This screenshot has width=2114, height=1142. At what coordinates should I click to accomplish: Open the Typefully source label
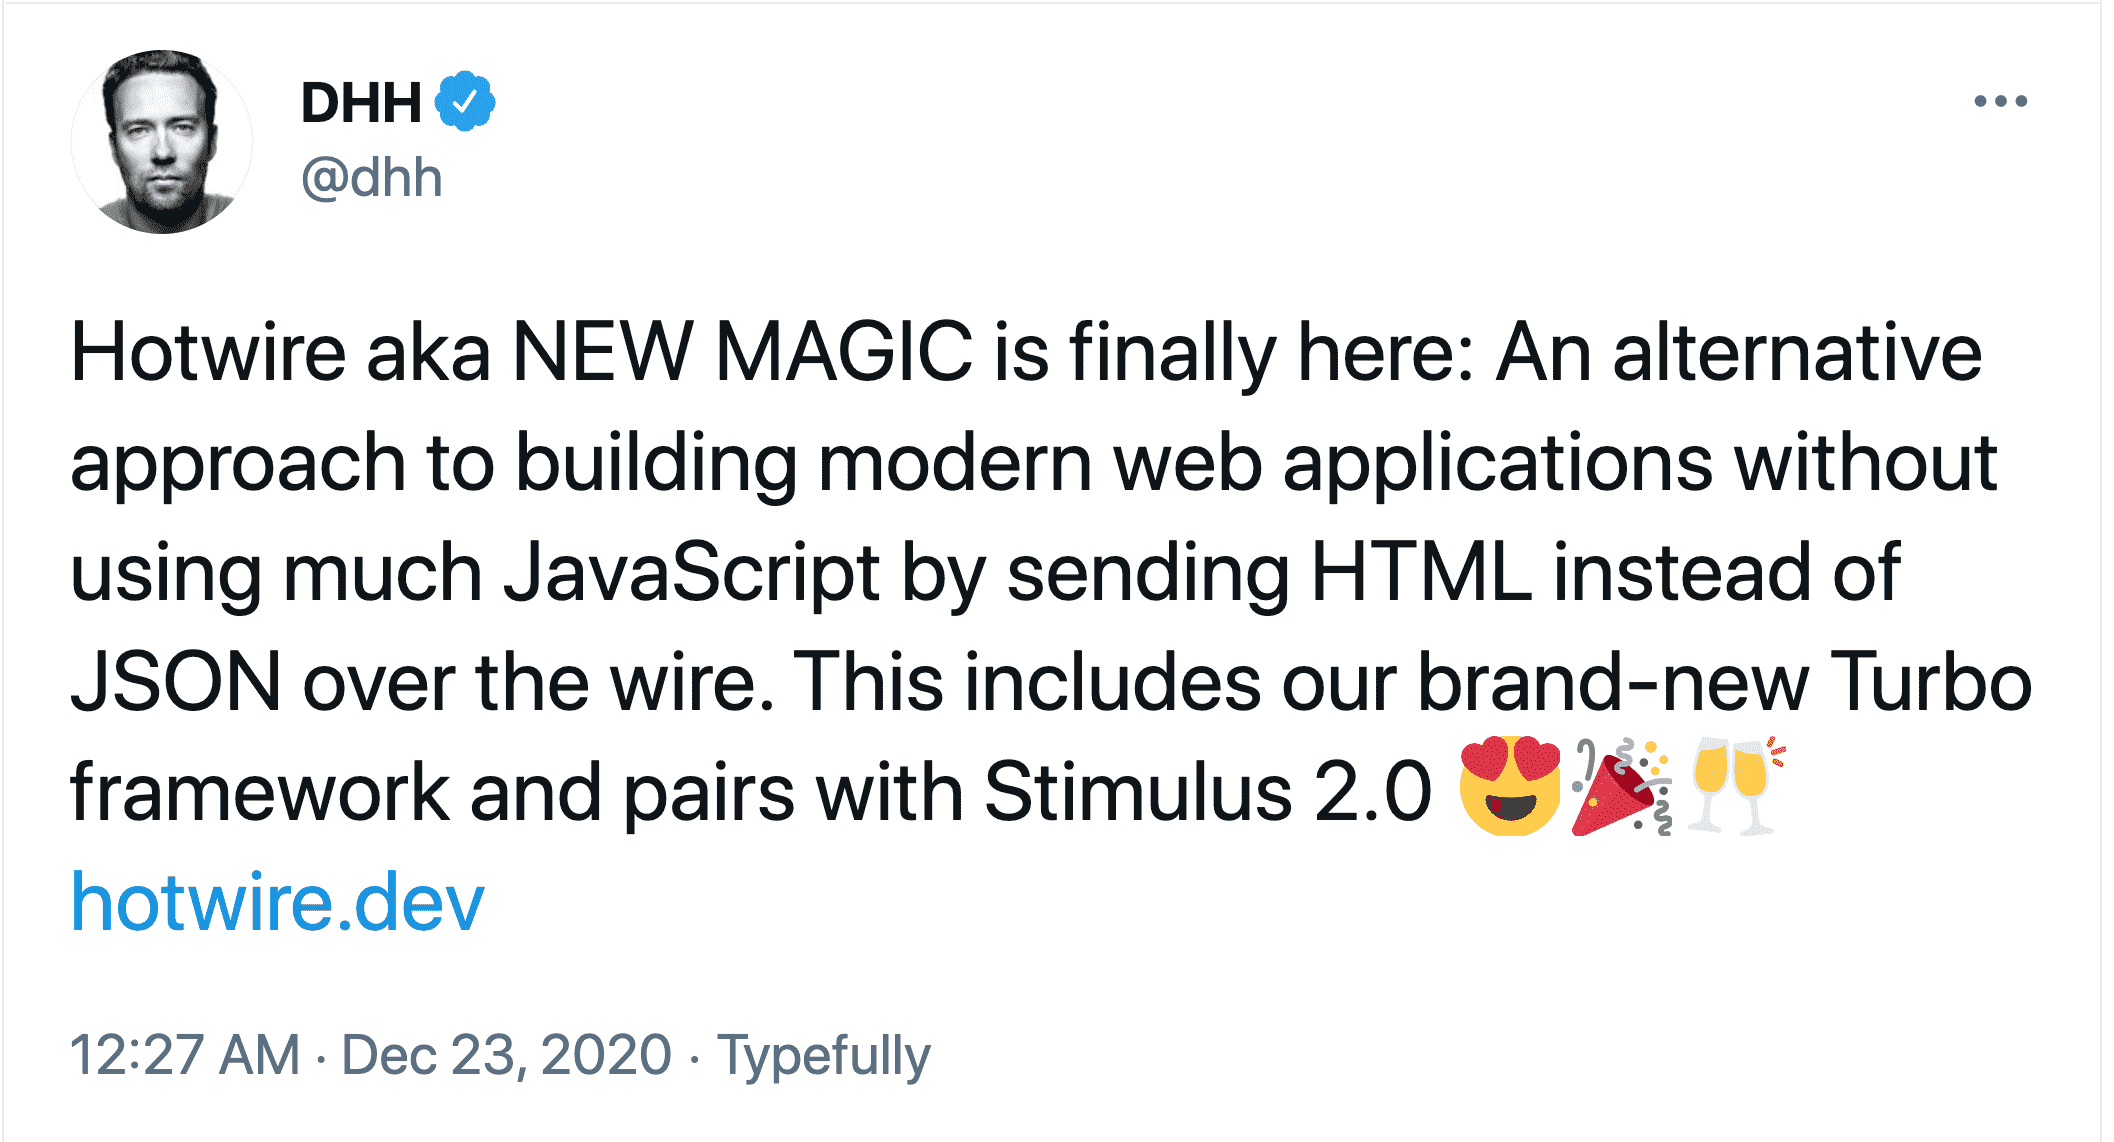click(824, 1057)
